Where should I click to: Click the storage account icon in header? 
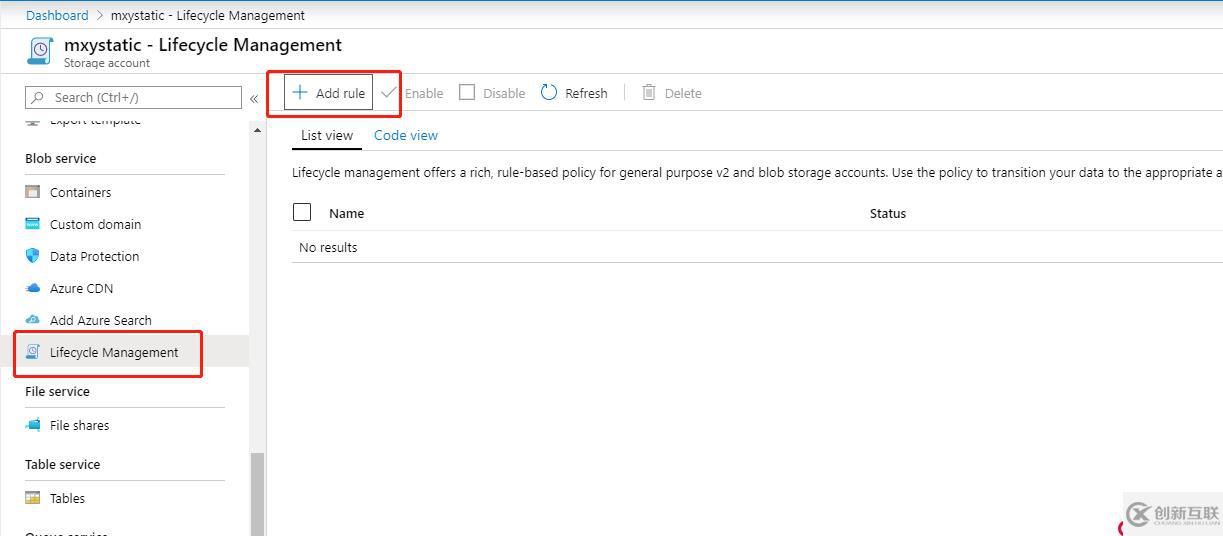40,52
